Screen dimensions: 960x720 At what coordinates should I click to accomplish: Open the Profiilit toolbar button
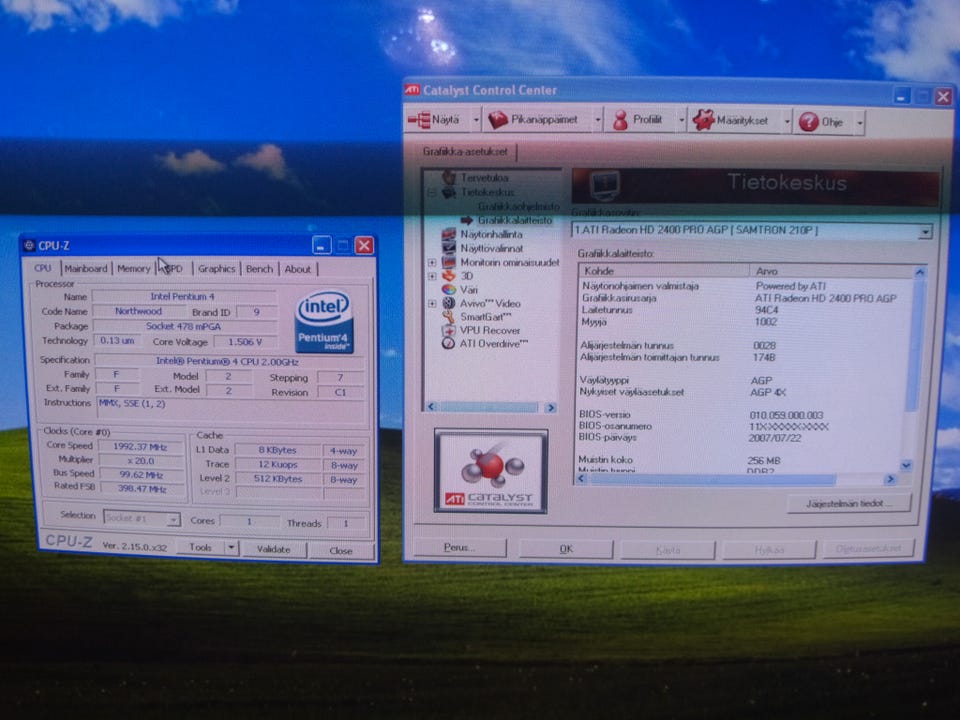tap(639, 120)
